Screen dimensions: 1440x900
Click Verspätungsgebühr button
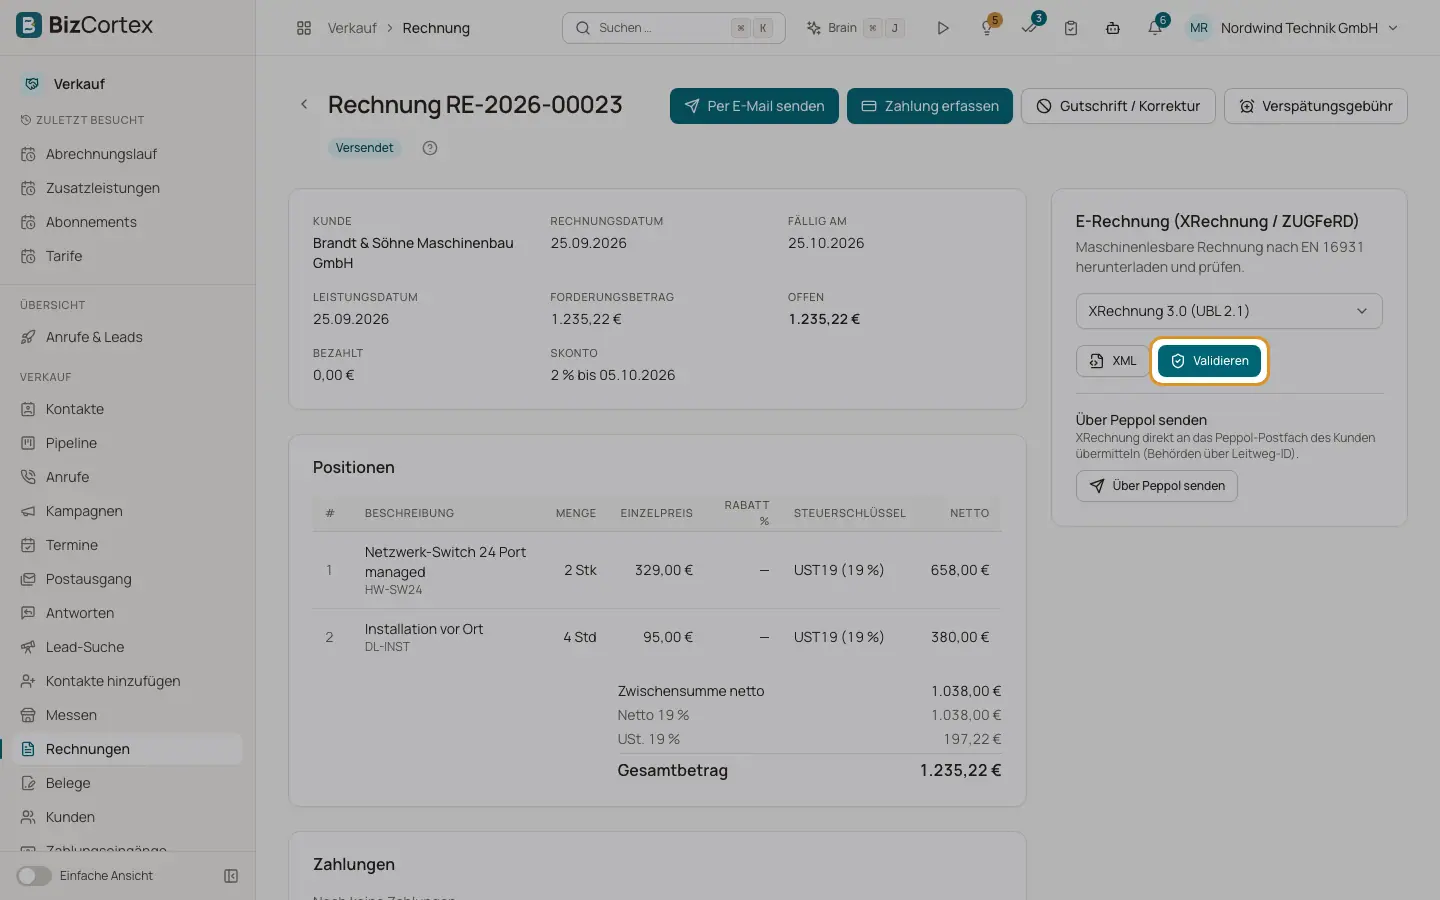[x=1316, y=106]
